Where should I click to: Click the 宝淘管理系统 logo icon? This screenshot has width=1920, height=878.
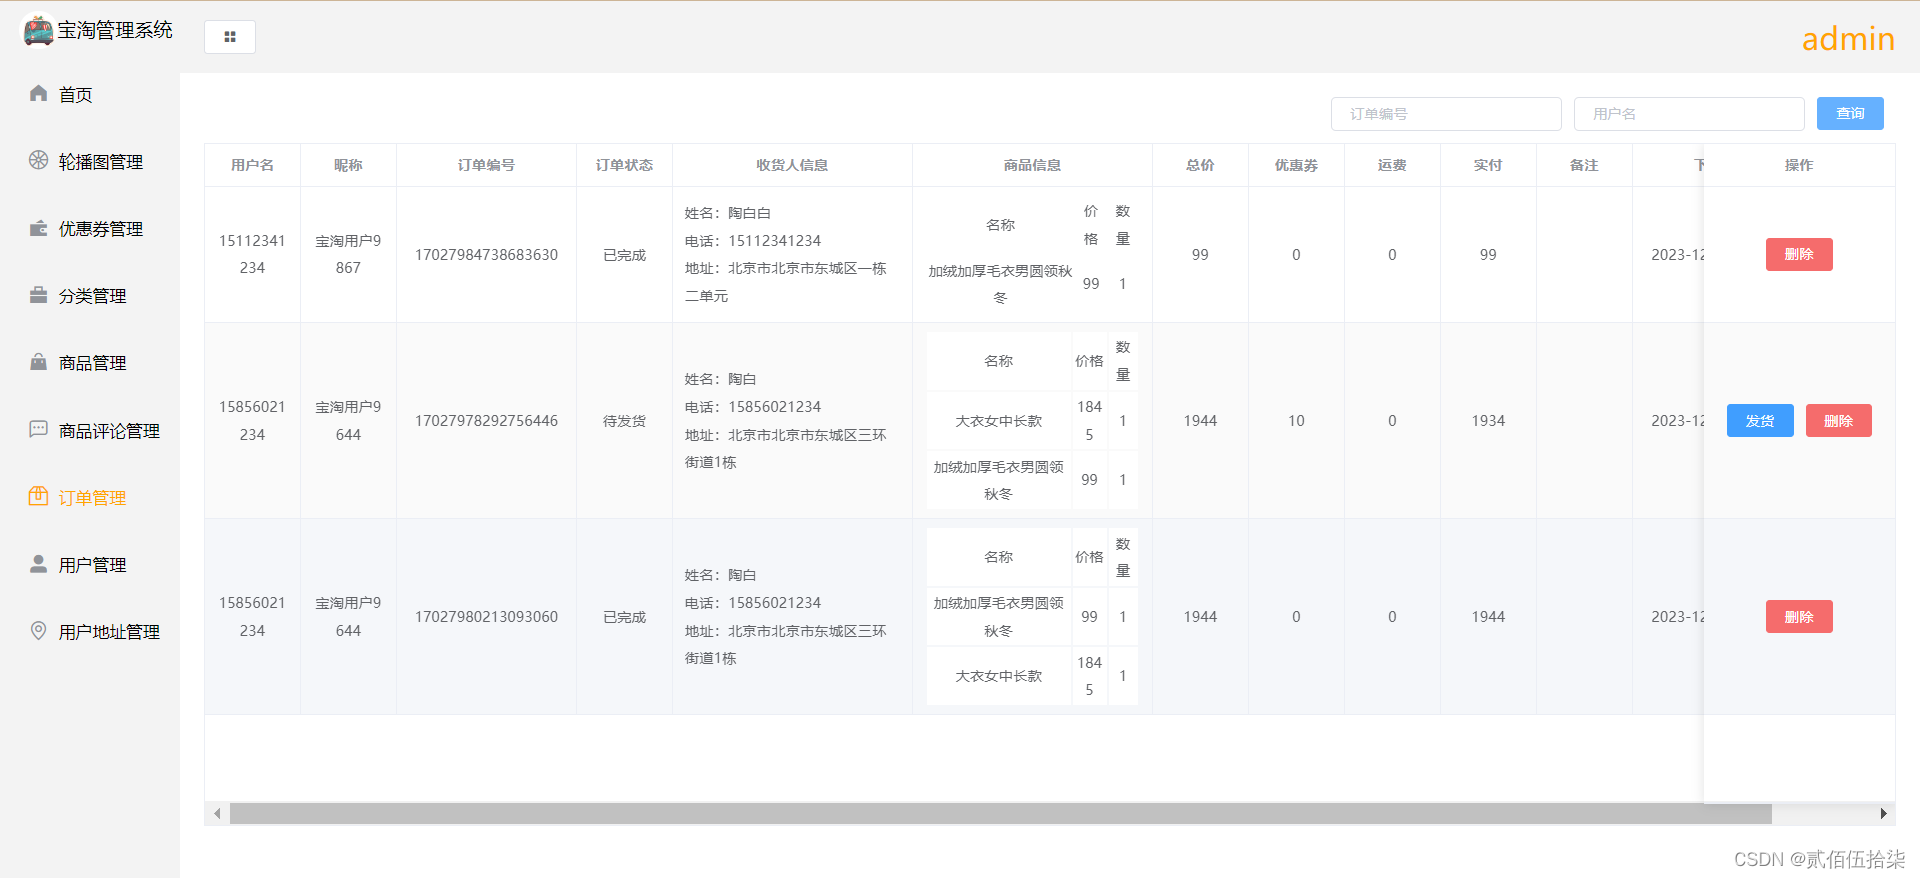click(38, 30)
